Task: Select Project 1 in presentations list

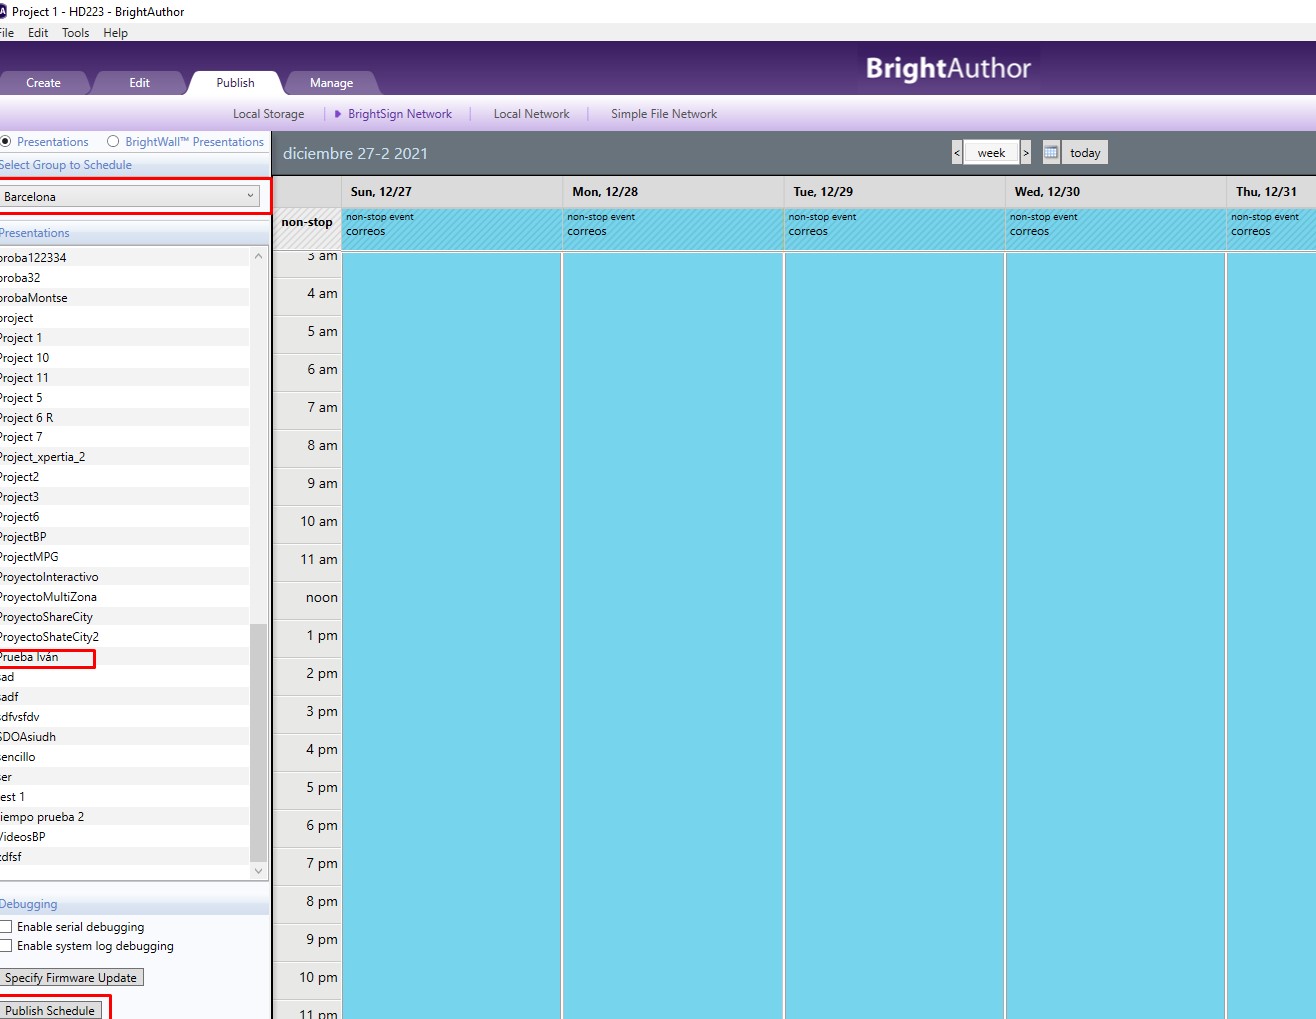Action: (124, 338)
